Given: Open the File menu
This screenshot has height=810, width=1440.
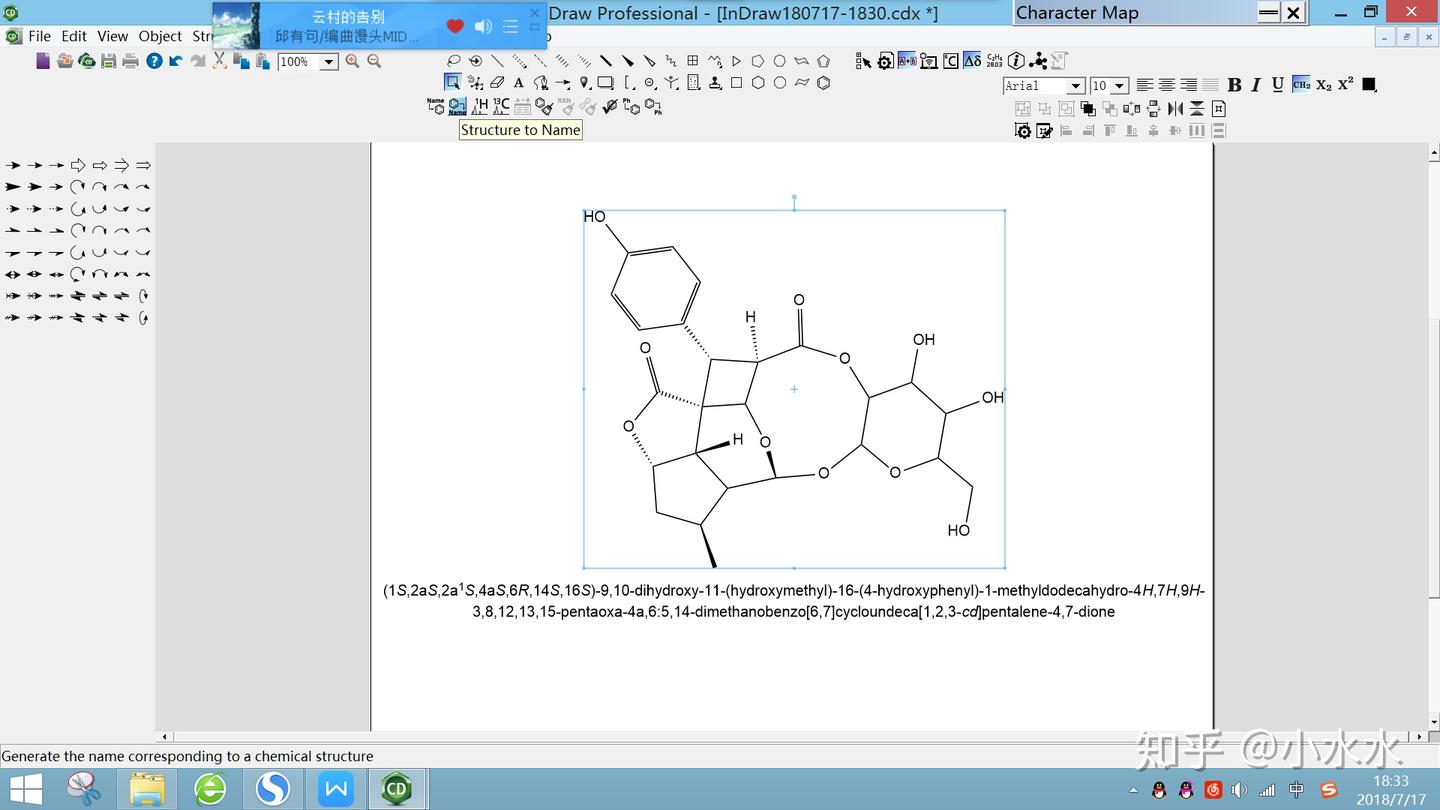Looking at the screenshot, I should click(39, 36).
